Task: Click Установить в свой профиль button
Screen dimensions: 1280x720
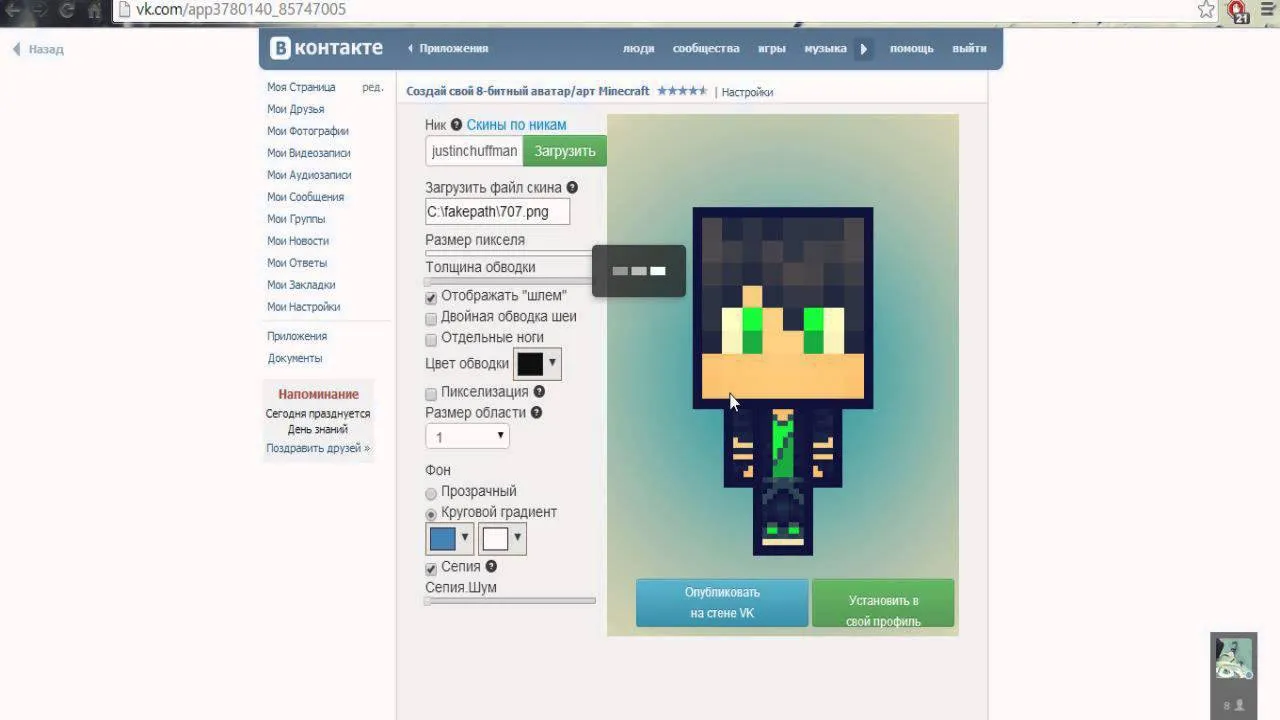Action: click(883, 603)
